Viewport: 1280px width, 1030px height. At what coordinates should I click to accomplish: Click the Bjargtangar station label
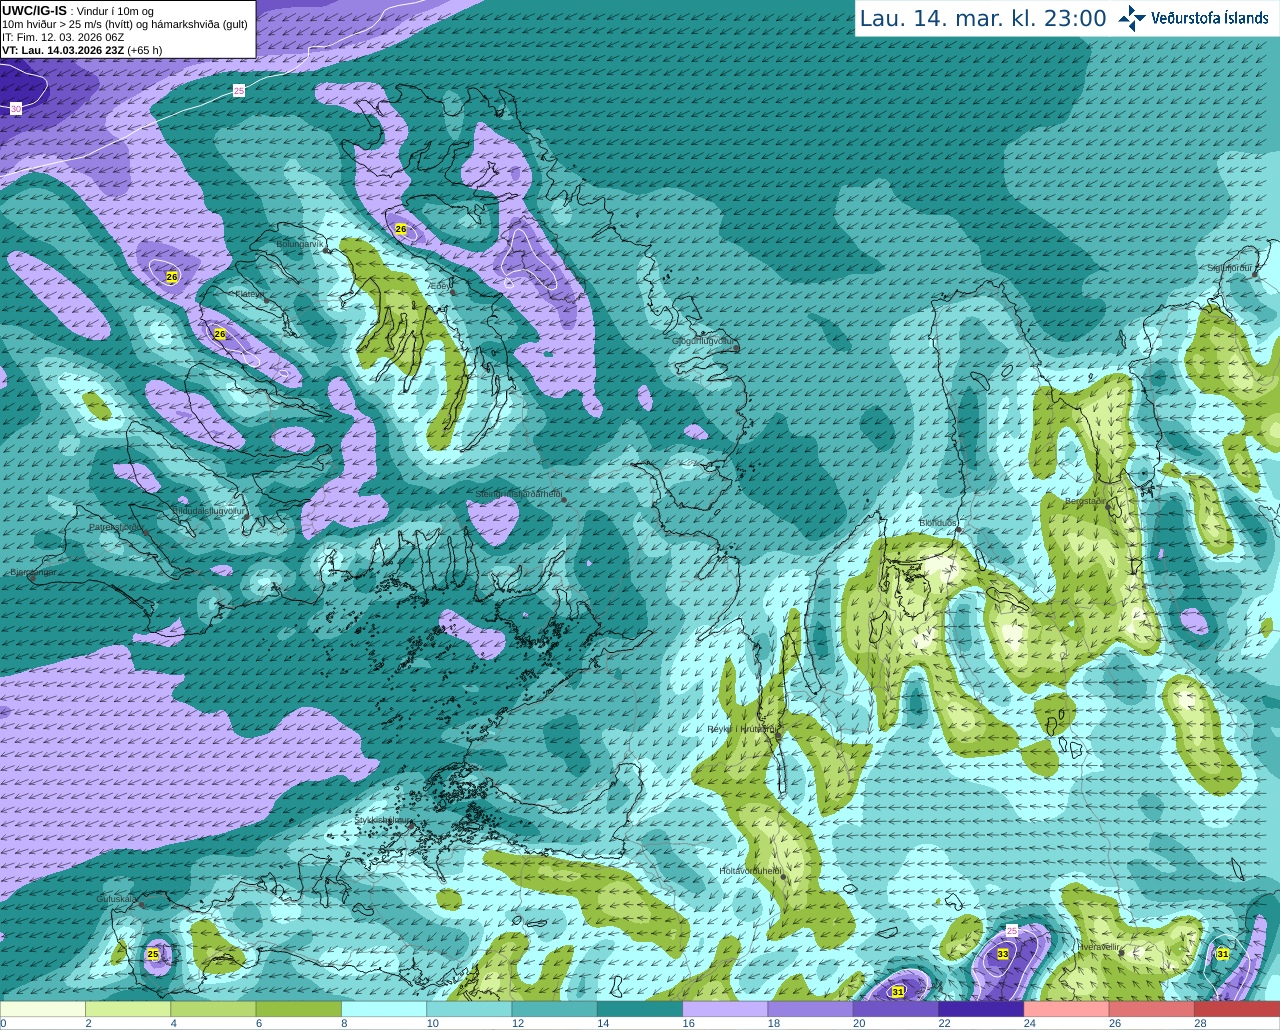click(32, 572)
